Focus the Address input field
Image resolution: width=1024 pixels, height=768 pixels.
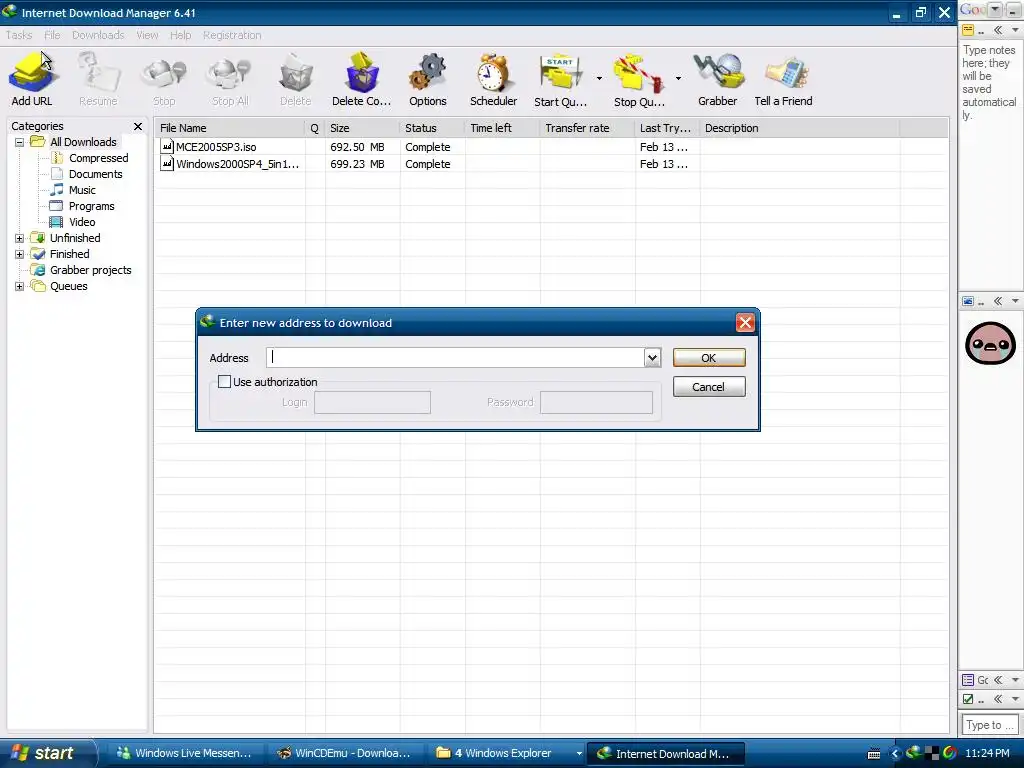tap(456, 357)
